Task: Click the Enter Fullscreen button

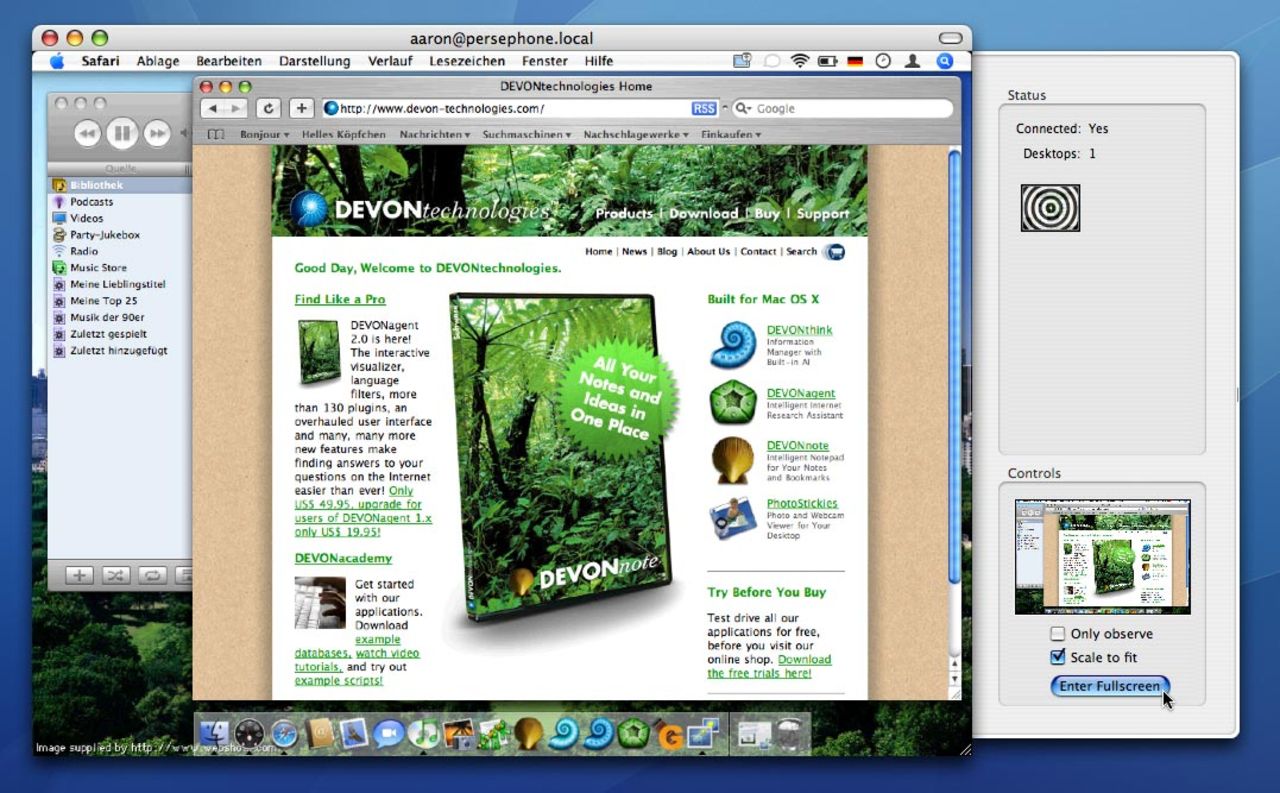Action: [x=1109, y=686]
